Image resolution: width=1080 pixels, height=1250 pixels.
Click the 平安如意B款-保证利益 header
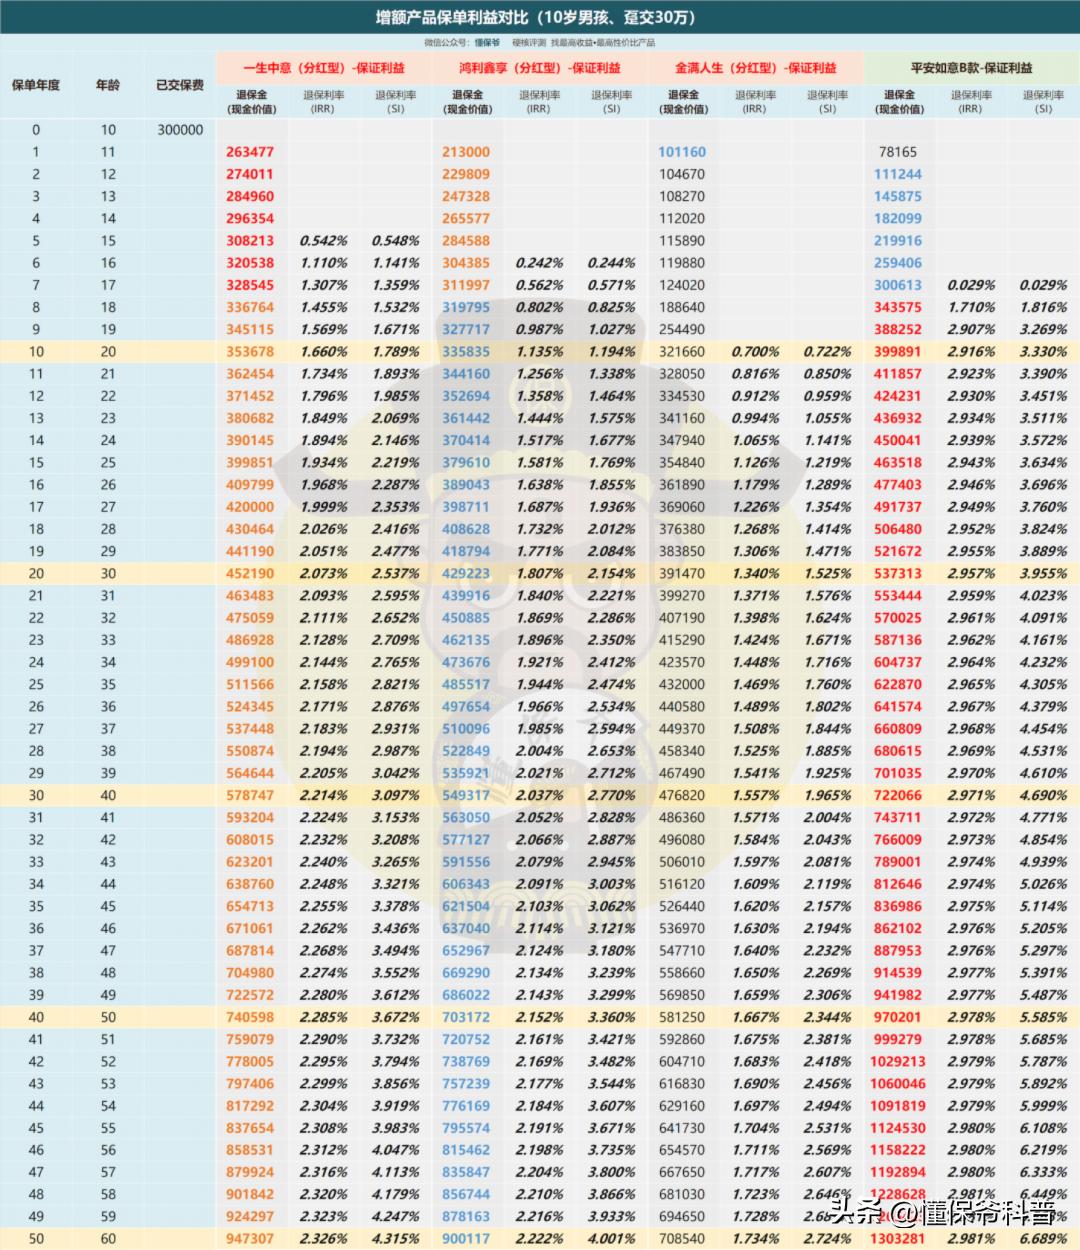[972, 68]
